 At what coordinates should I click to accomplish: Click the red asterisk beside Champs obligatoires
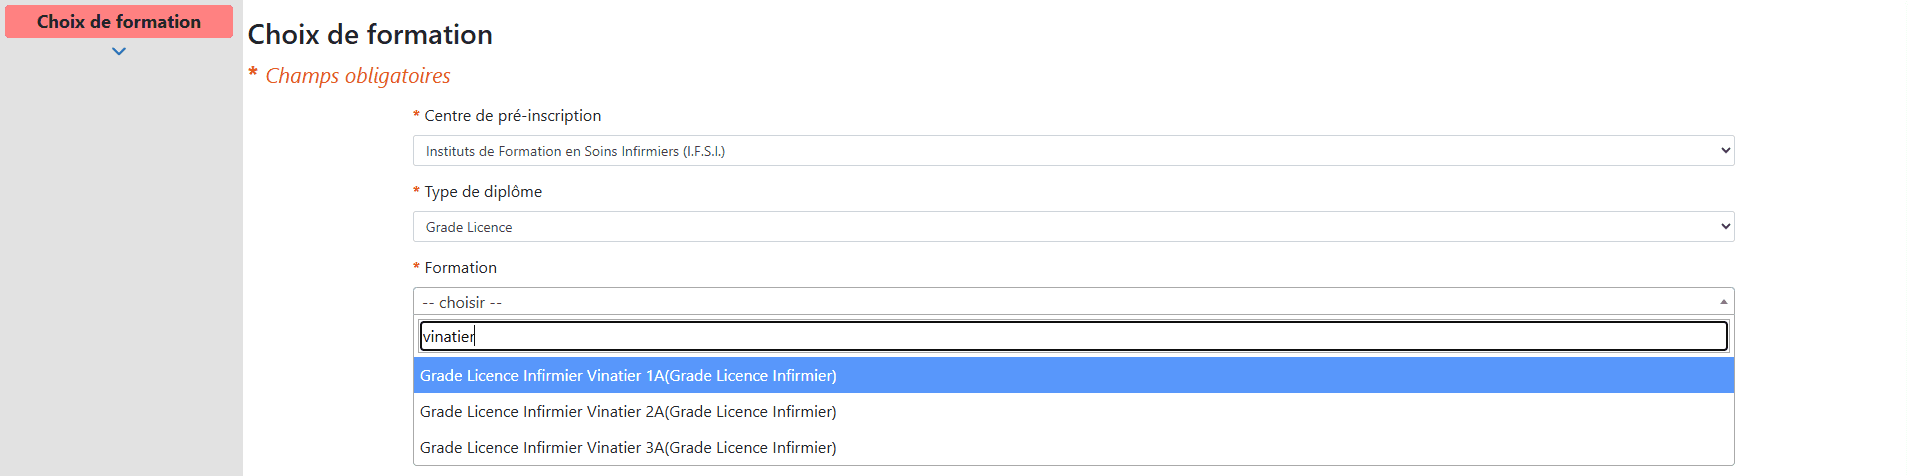(x=254, y=74)
